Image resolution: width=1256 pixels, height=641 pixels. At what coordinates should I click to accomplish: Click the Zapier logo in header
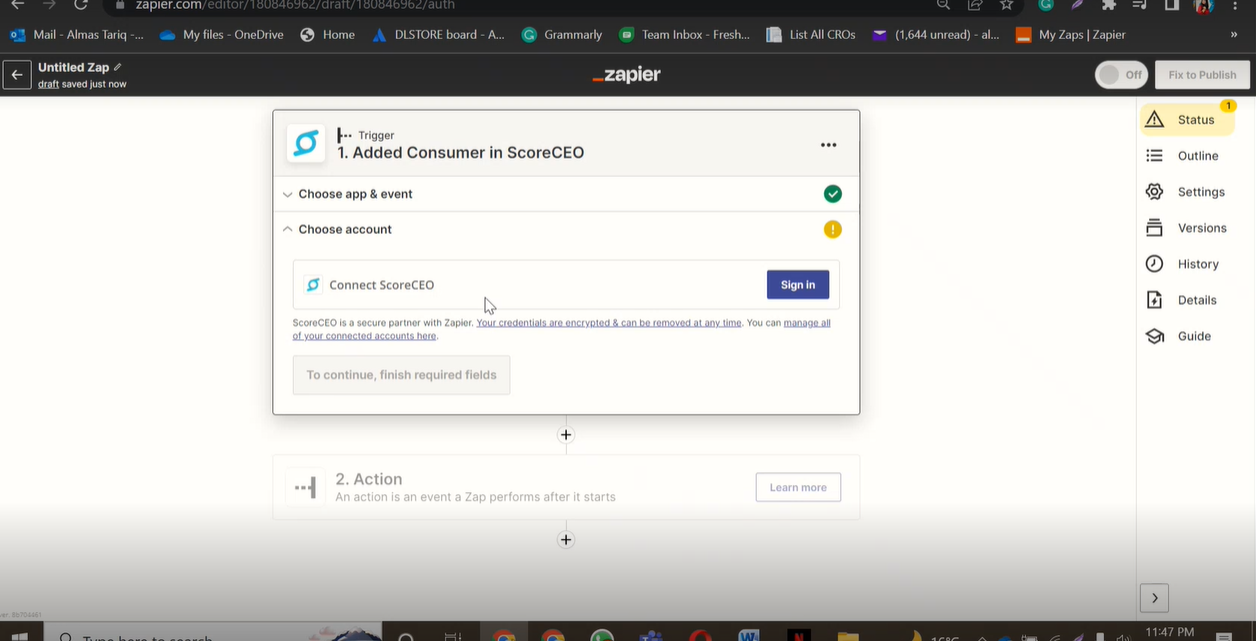click(x=627, y=75)
